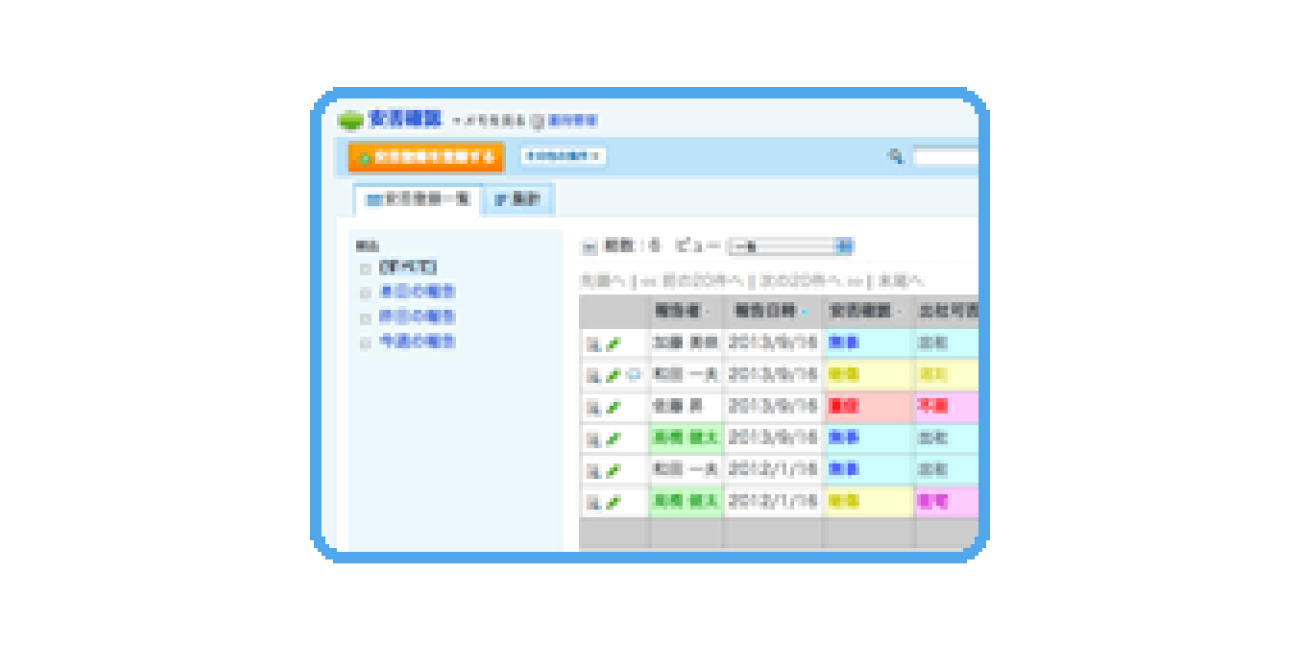
Task: Open details icon in last table row
Action: (593, 503)
